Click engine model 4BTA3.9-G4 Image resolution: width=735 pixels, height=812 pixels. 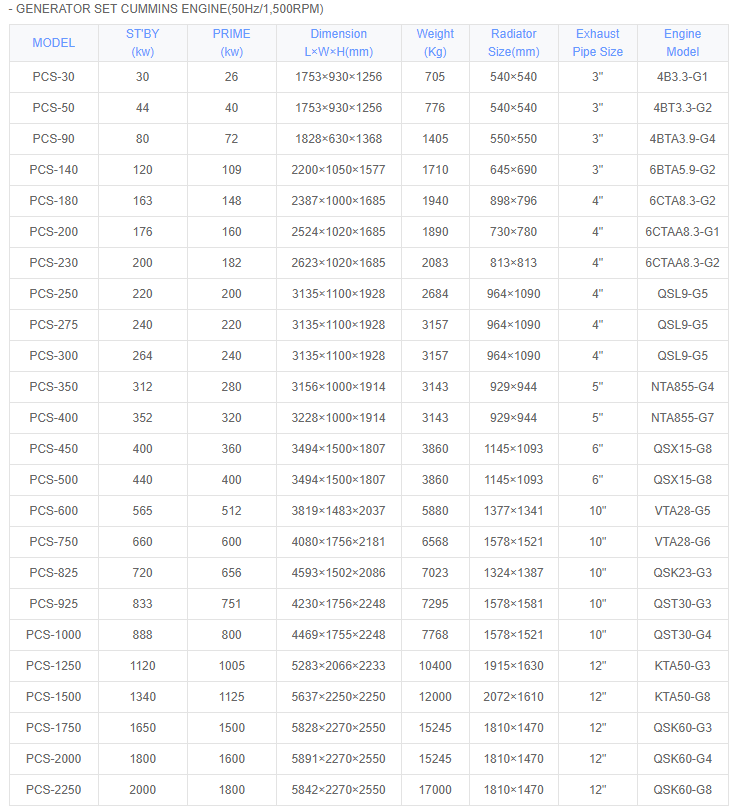pyautogui.click(x=683, y=139)
